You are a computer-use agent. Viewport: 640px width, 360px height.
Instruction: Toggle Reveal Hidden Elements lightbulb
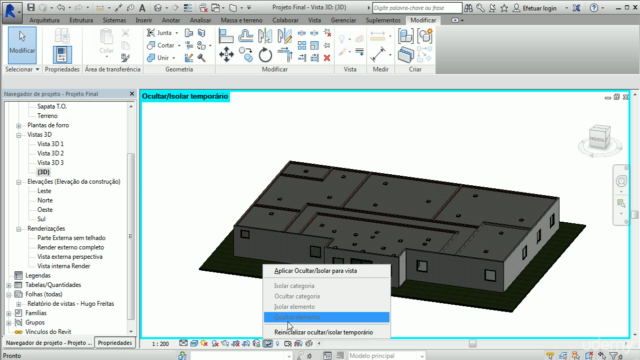tap(278, 344)
